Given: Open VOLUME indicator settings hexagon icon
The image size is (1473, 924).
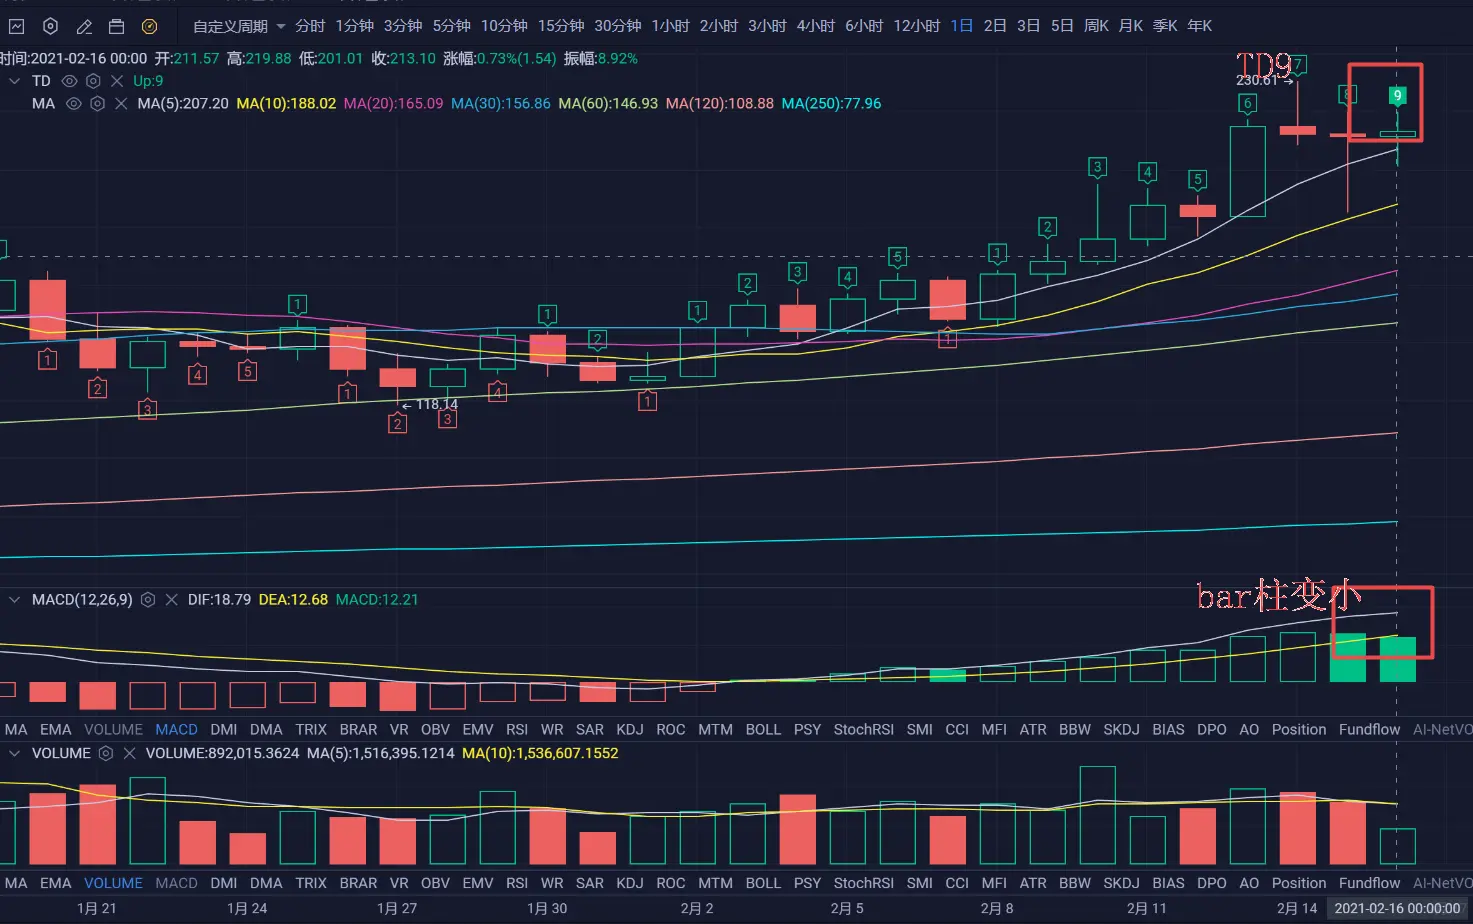Looking at the screenshot, I should point(106,753).
